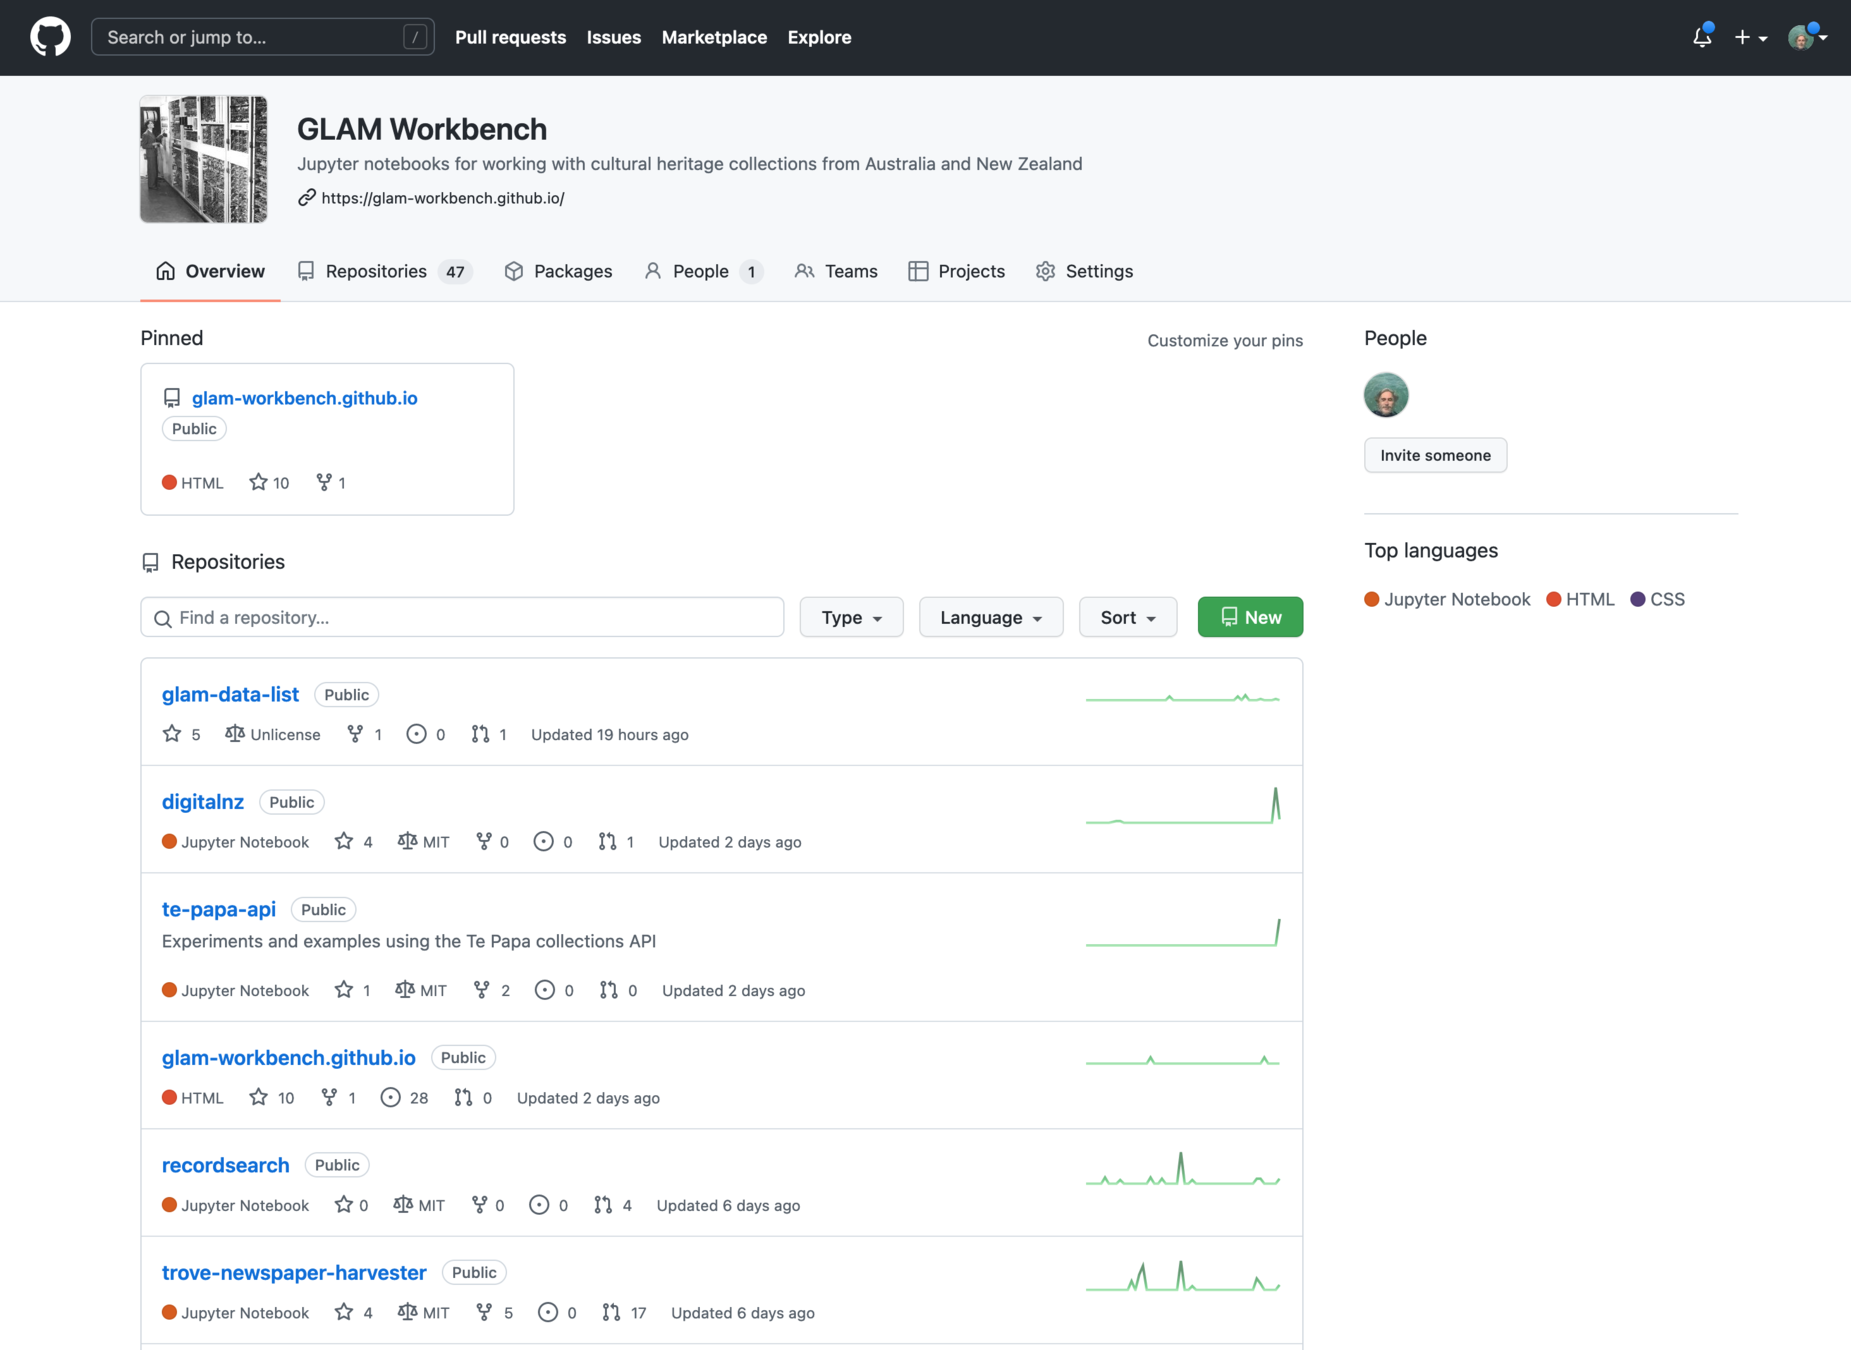Screen dimensions: 1851x1350
Task: Select the Overview tab
Action: pos(210,271)
